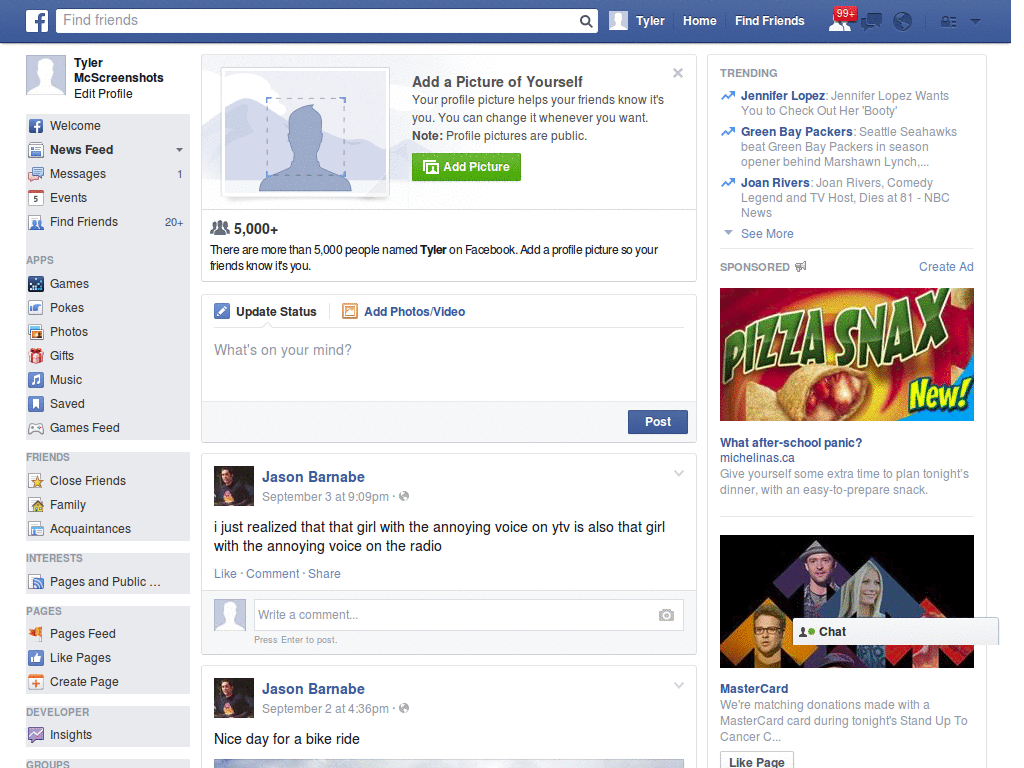Screen dimensions: 1024x768
Task: Click Like on September 3 post
Action: pos(225,573)
